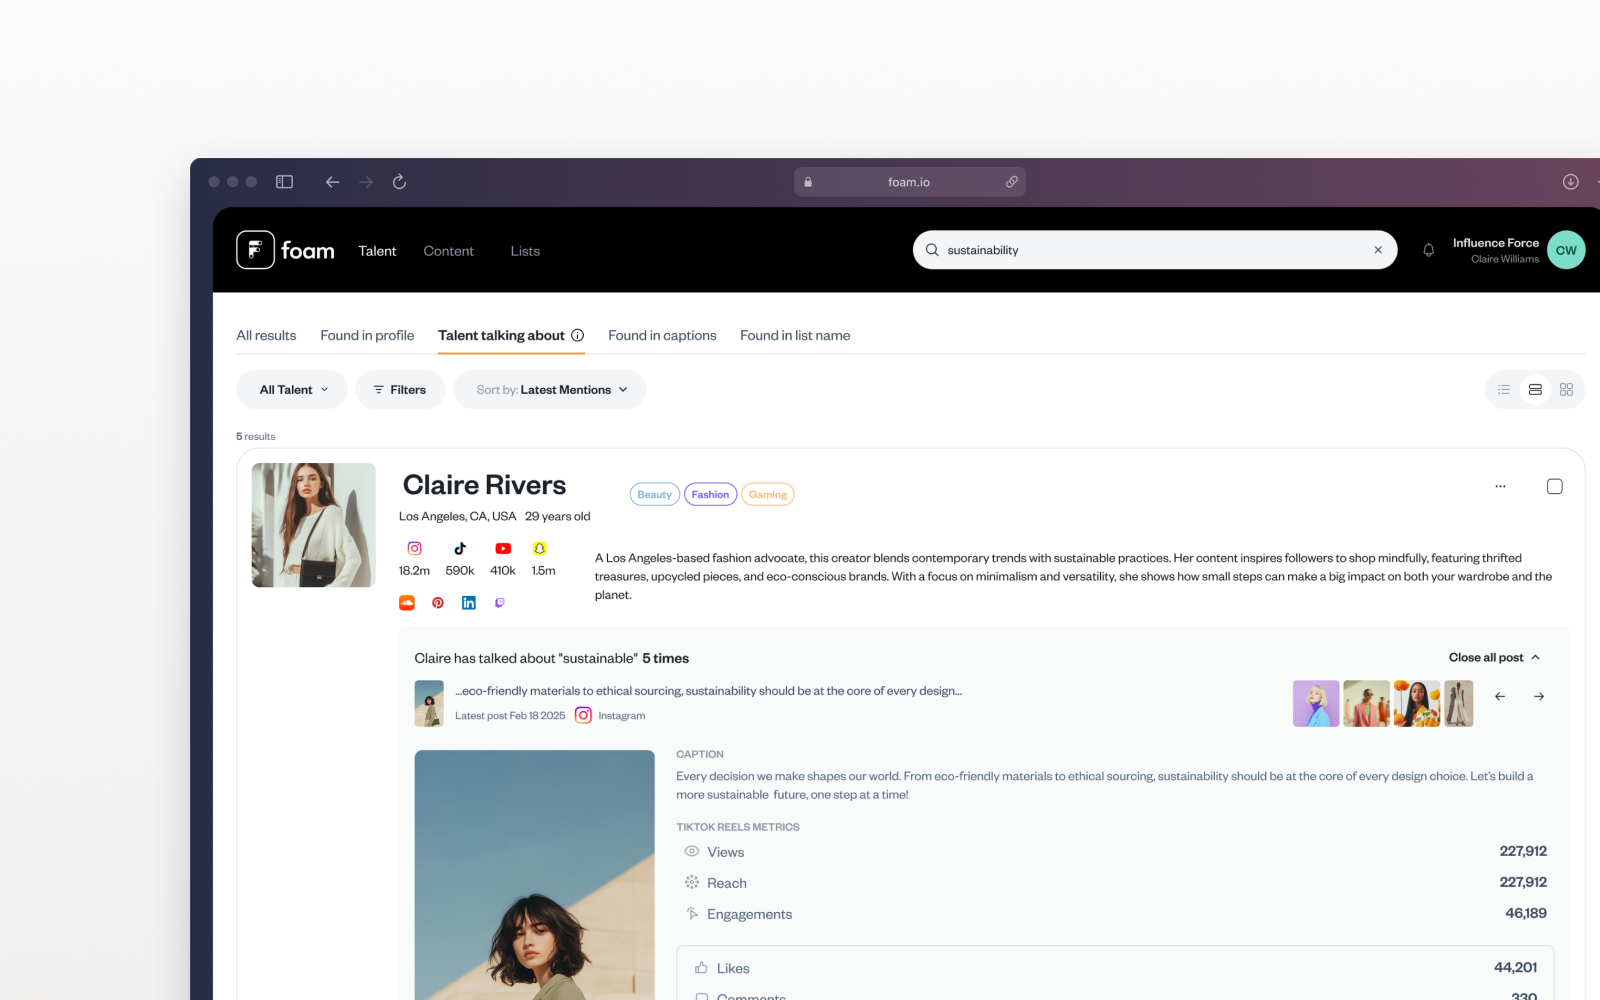
Task: Reload the page with the refresh icon
Action: 399,182
